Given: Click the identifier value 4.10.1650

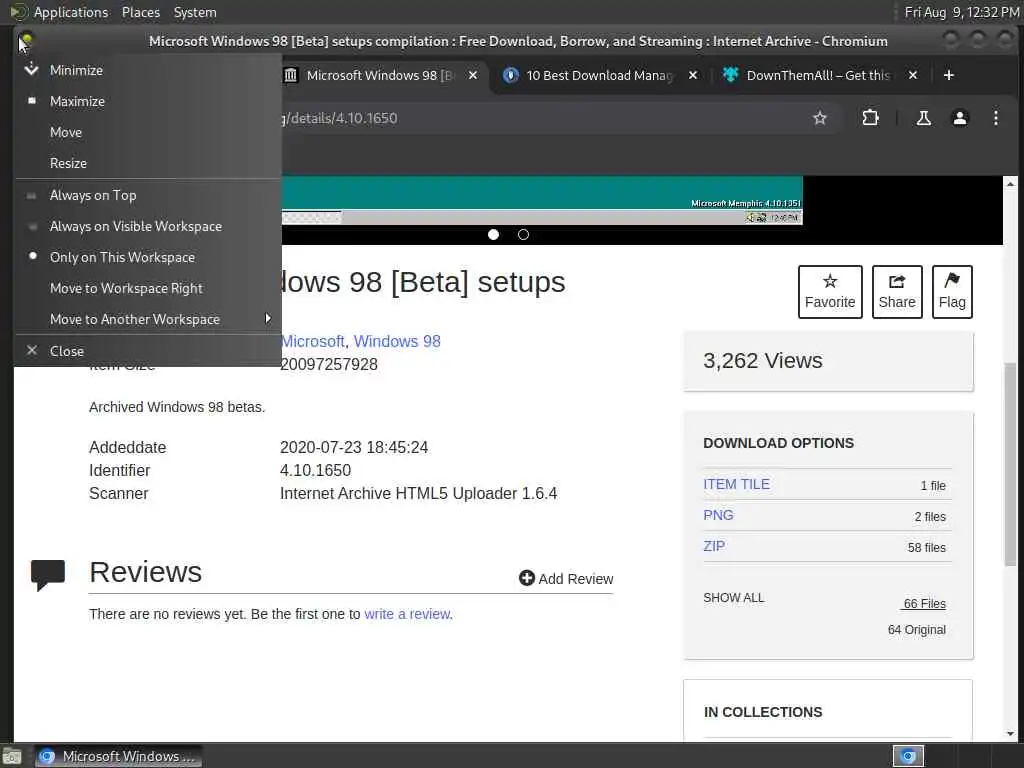Looking at the screenshot, I should pos(315,470).
